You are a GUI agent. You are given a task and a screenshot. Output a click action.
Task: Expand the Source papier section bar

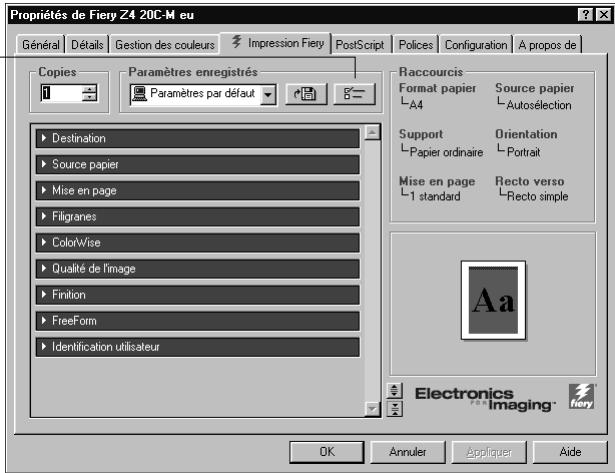tap(197, 164)
